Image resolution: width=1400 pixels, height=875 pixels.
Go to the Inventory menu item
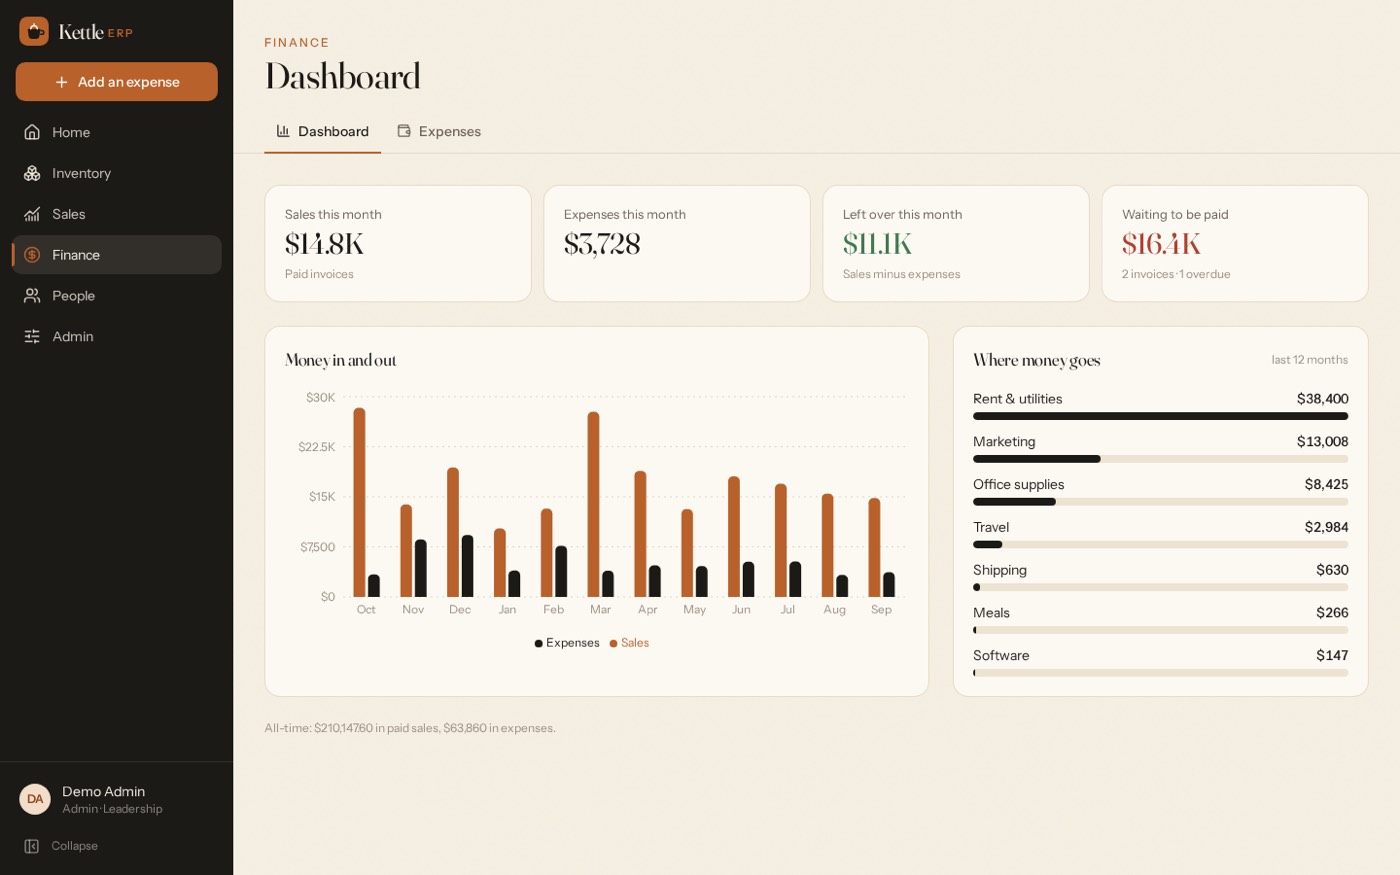pos(117,173)
